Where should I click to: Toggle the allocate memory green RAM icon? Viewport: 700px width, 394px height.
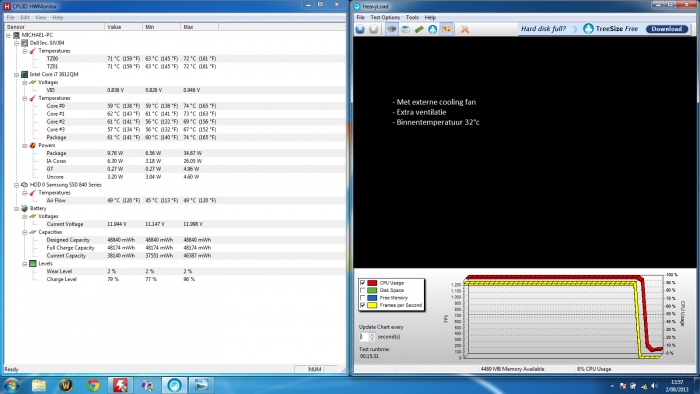(x=419, y=29)
